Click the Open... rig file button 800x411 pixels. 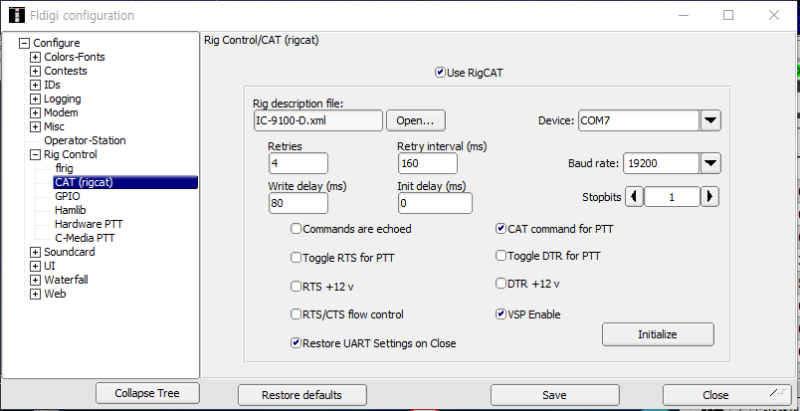[x=415, y=121]
